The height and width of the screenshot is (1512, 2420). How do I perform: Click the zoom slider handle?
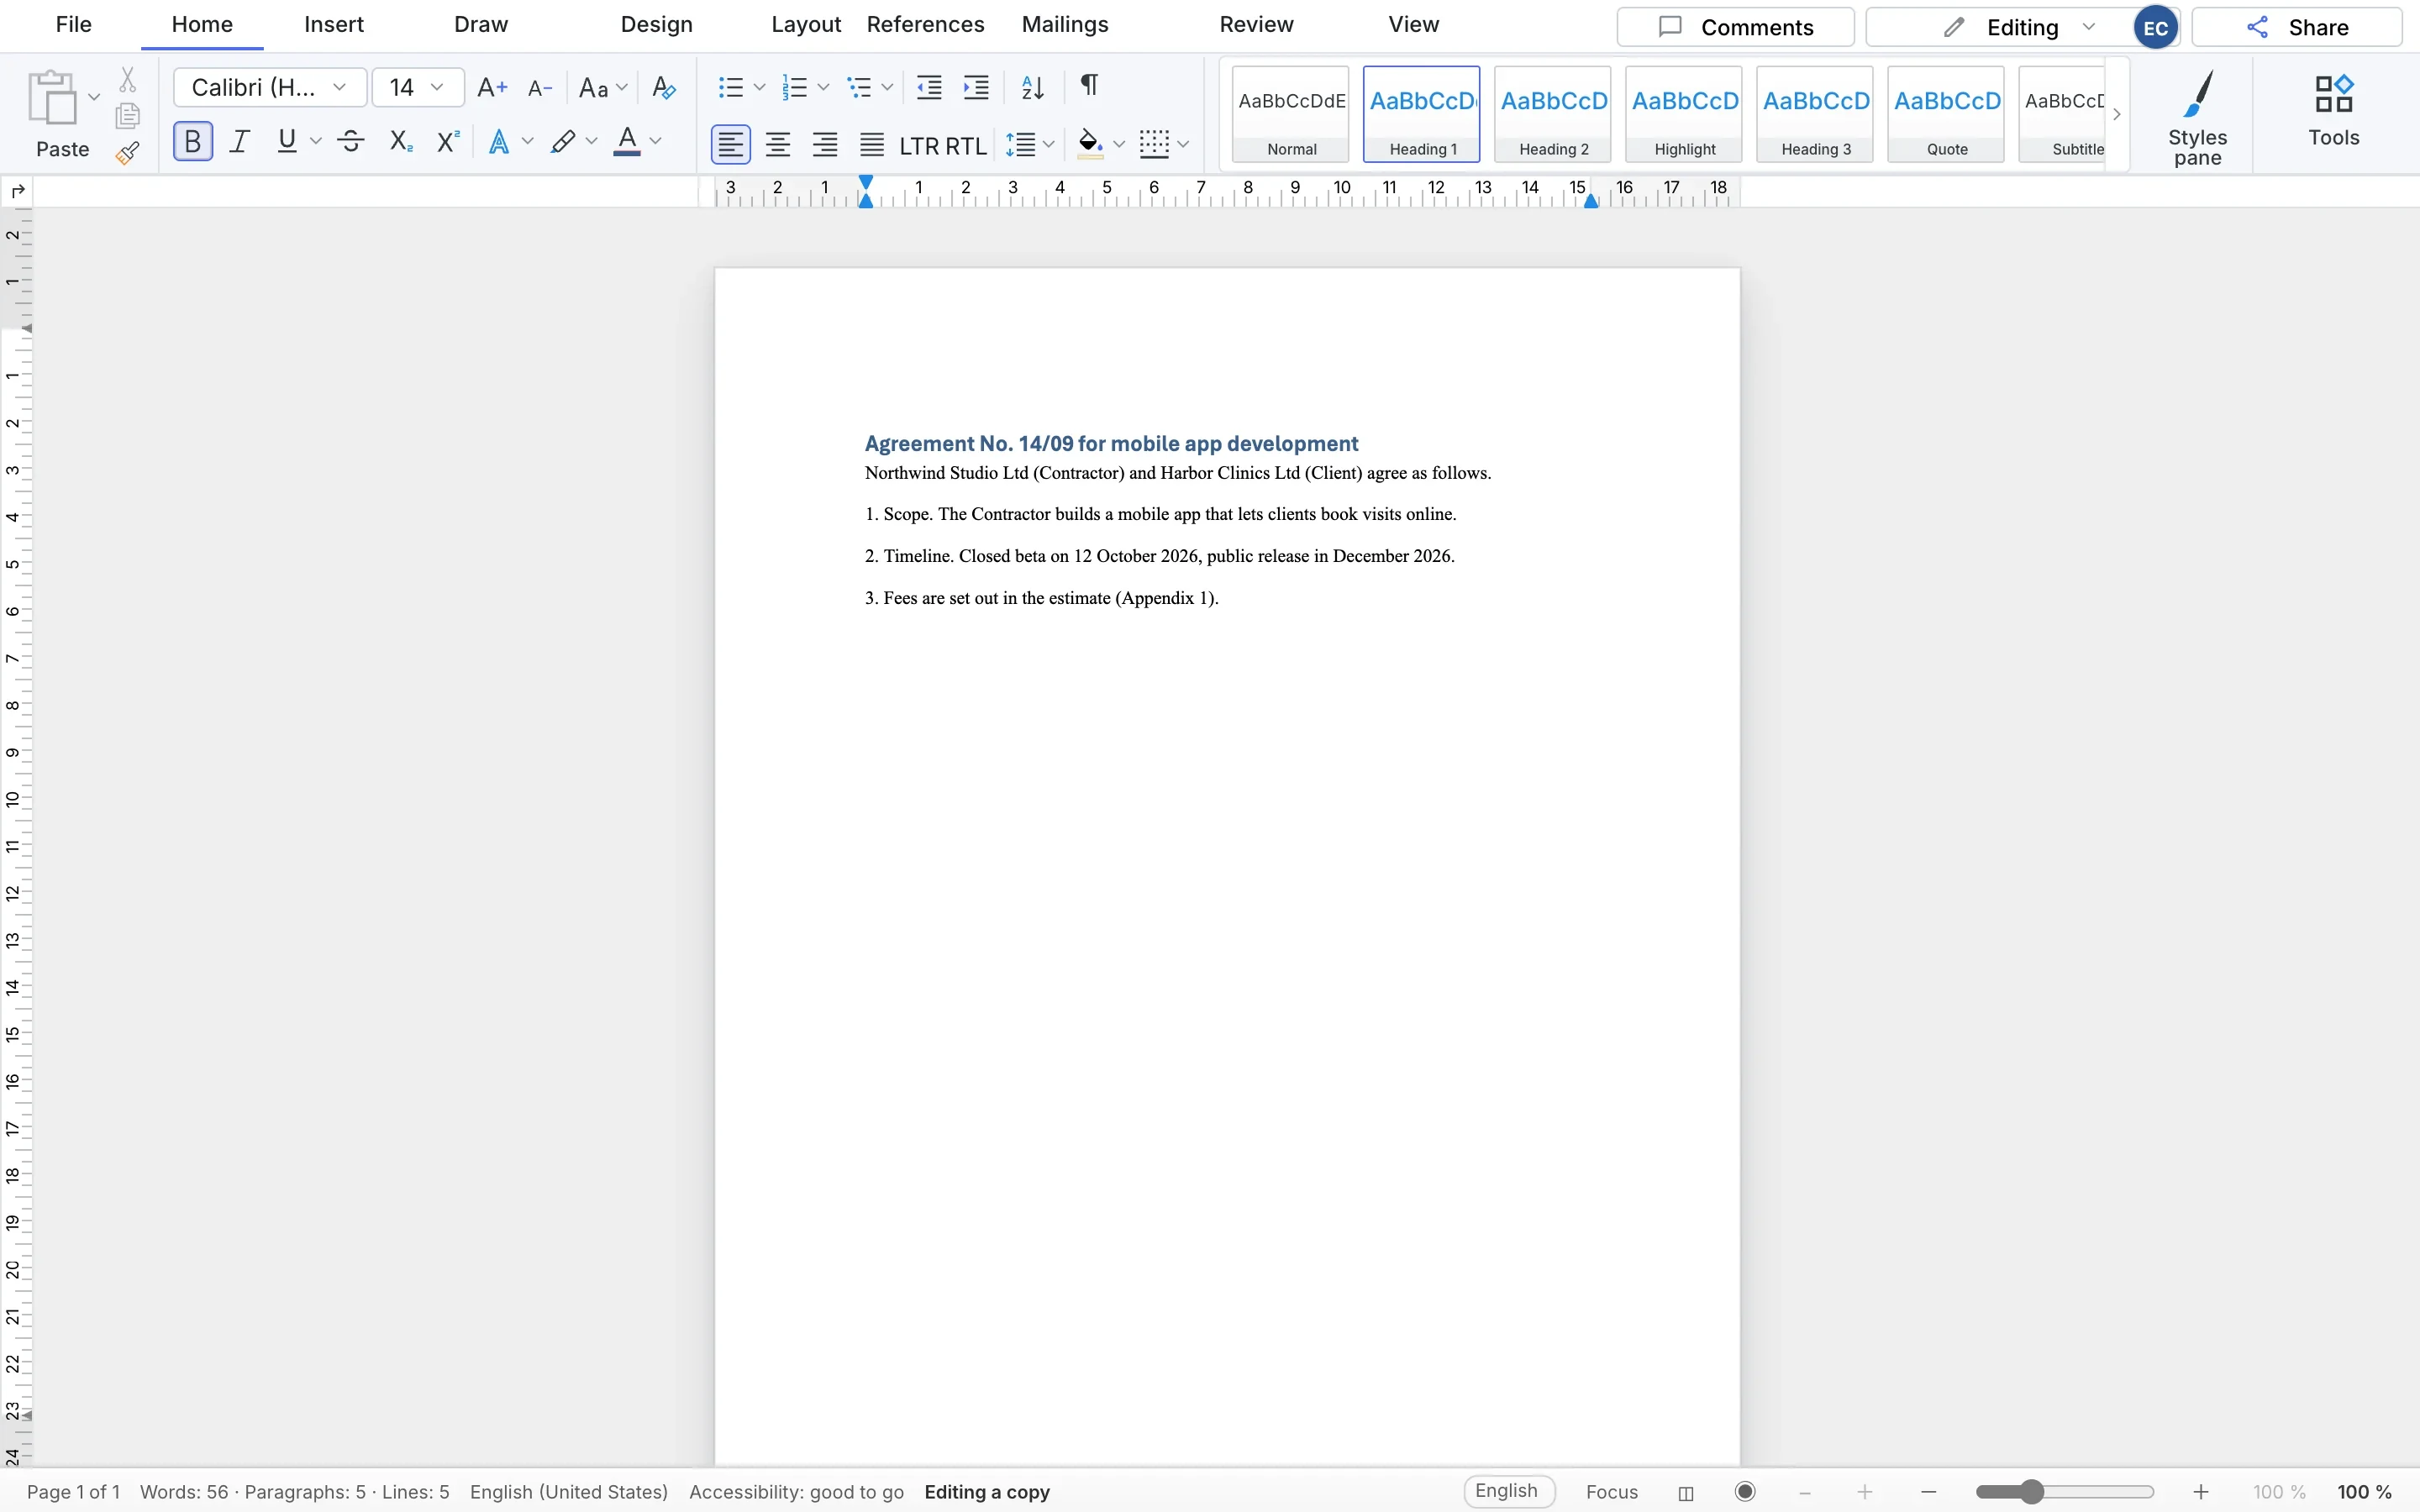click(x=2031, y=1492)
